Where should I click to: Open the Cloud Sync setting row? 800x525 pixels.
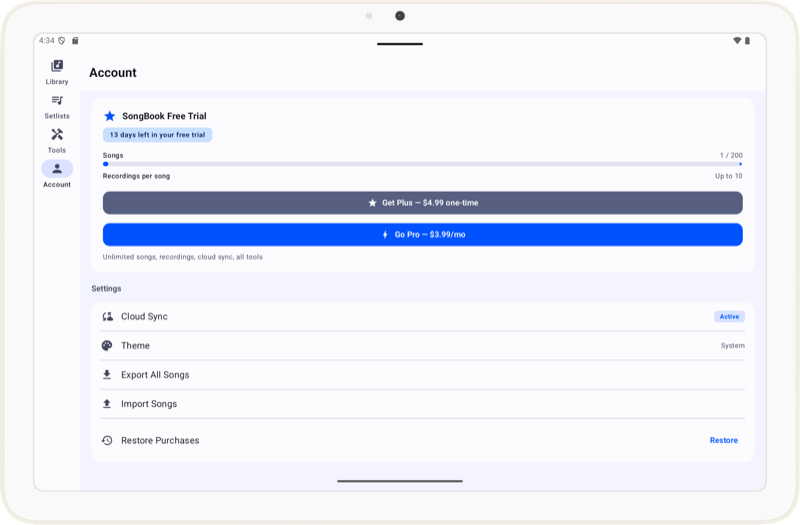(422, 317)
